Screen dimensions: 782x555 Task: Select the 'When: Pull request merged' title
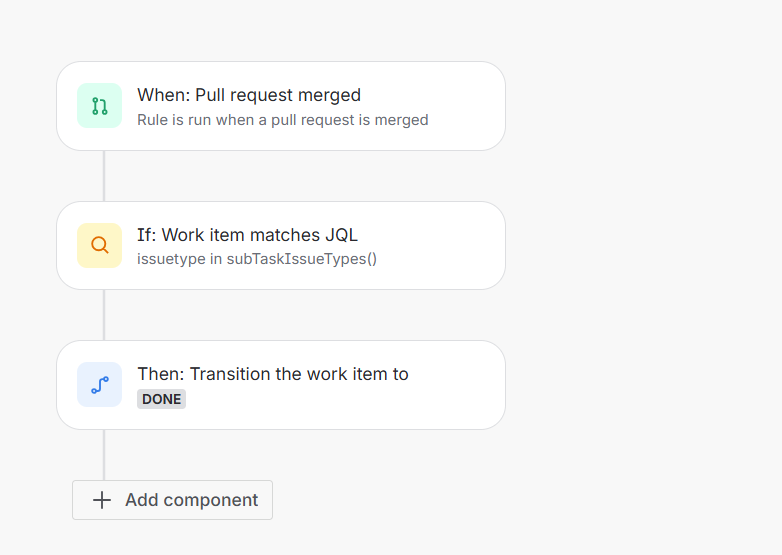pyautogui.click(x=249, y=95)
